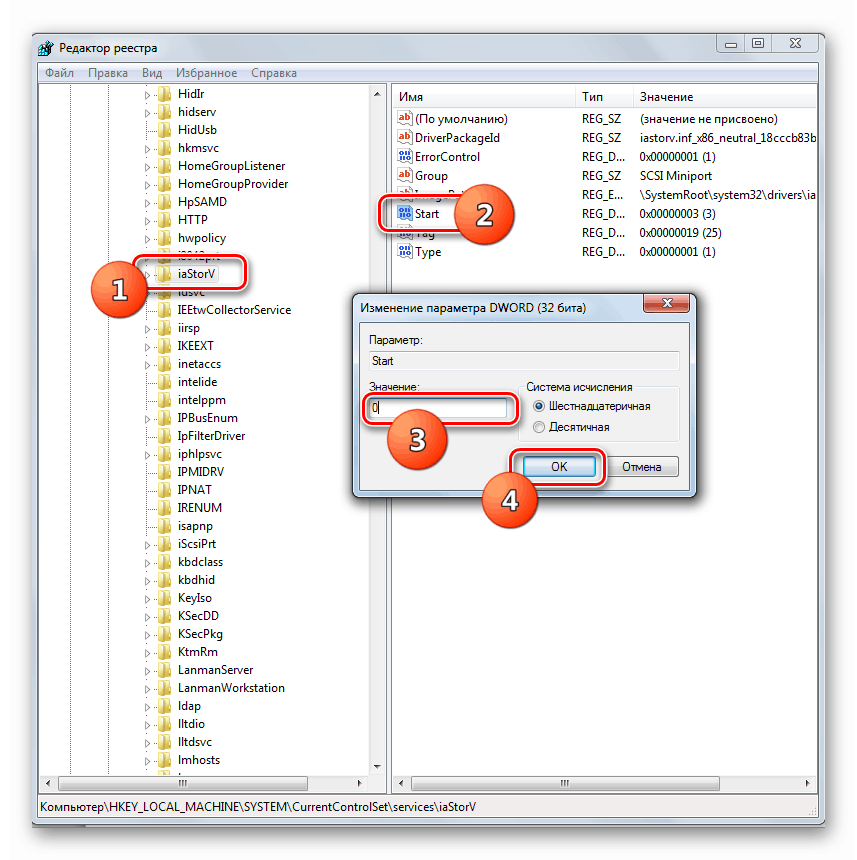Click the Registry Editor icon in the title bar

click(44, 47)
